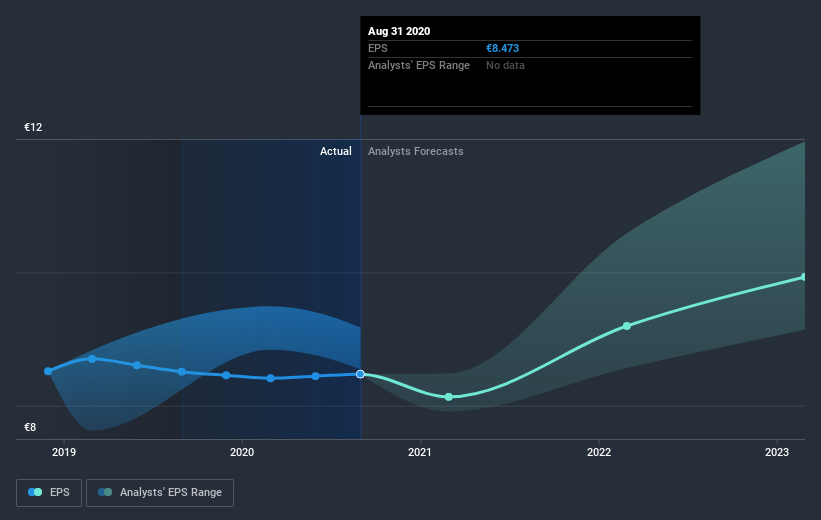Click the 'Analysts Forecasts' section label
Viewport: 821px width, 520px height.
[x=416, y=151]
